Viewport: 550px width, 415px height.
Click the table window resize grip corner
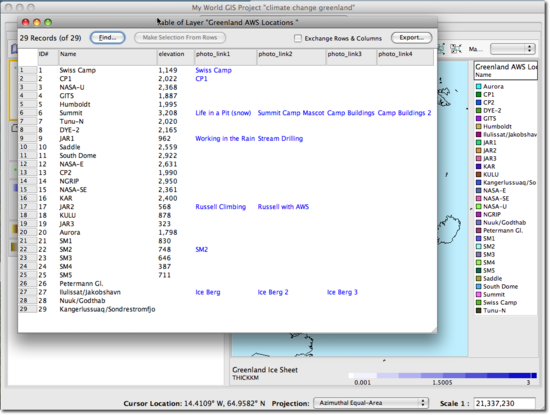434,329
